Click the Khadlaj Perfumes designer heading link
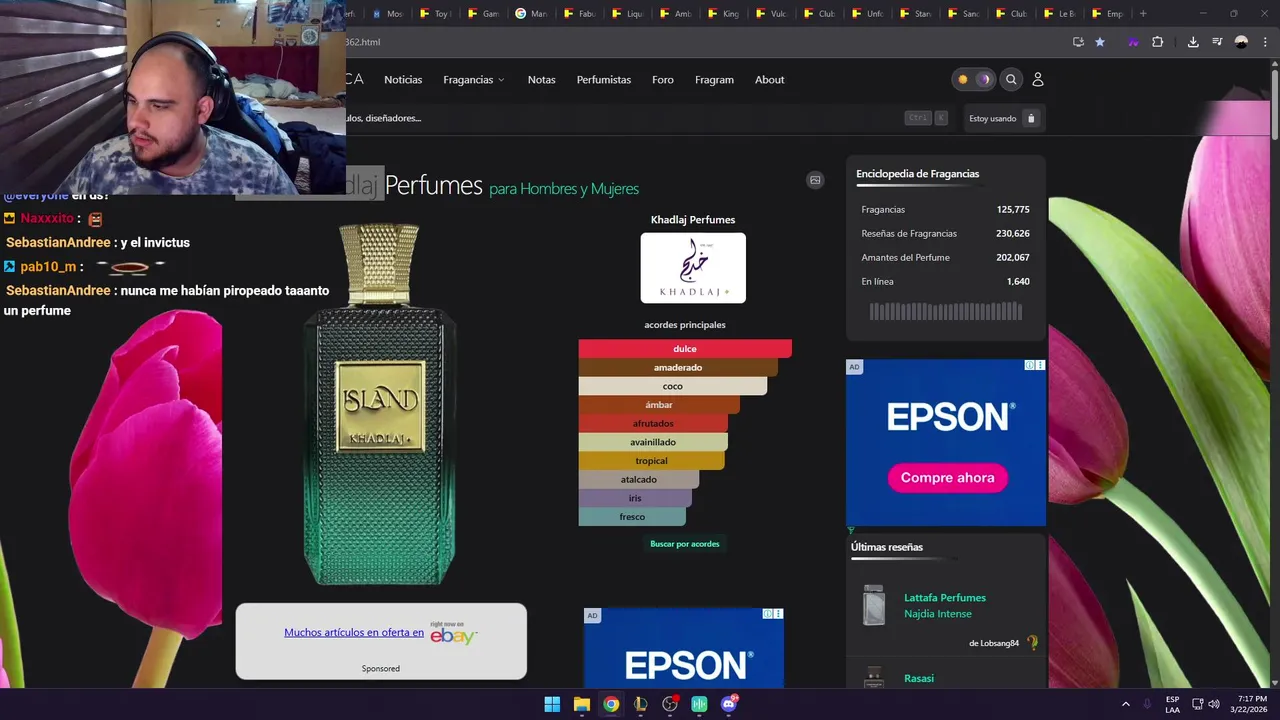The image size is (1280, 720). pos(693,220)
